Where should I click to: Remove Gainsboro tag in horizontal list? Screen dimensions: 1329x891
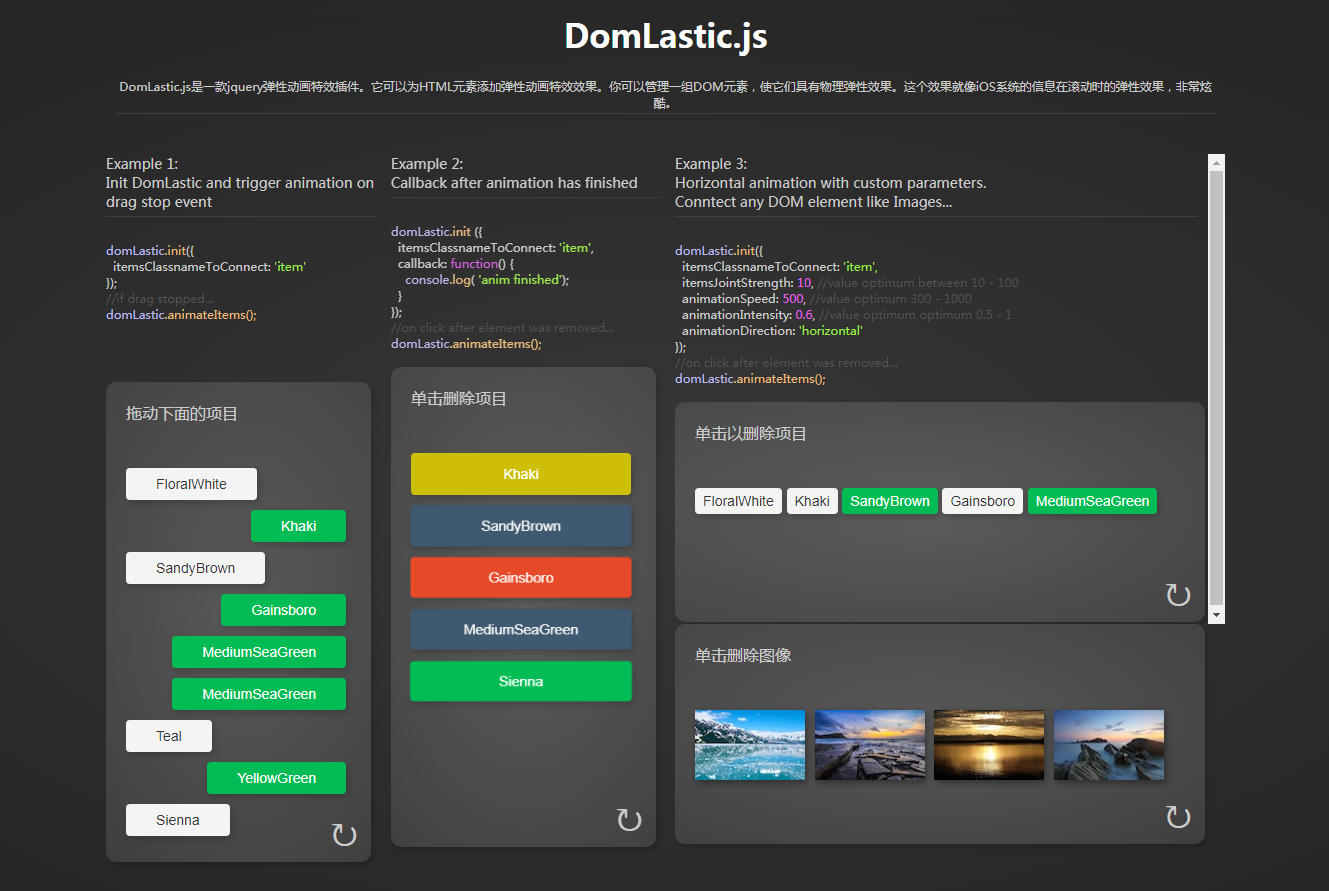pos(982,501)
